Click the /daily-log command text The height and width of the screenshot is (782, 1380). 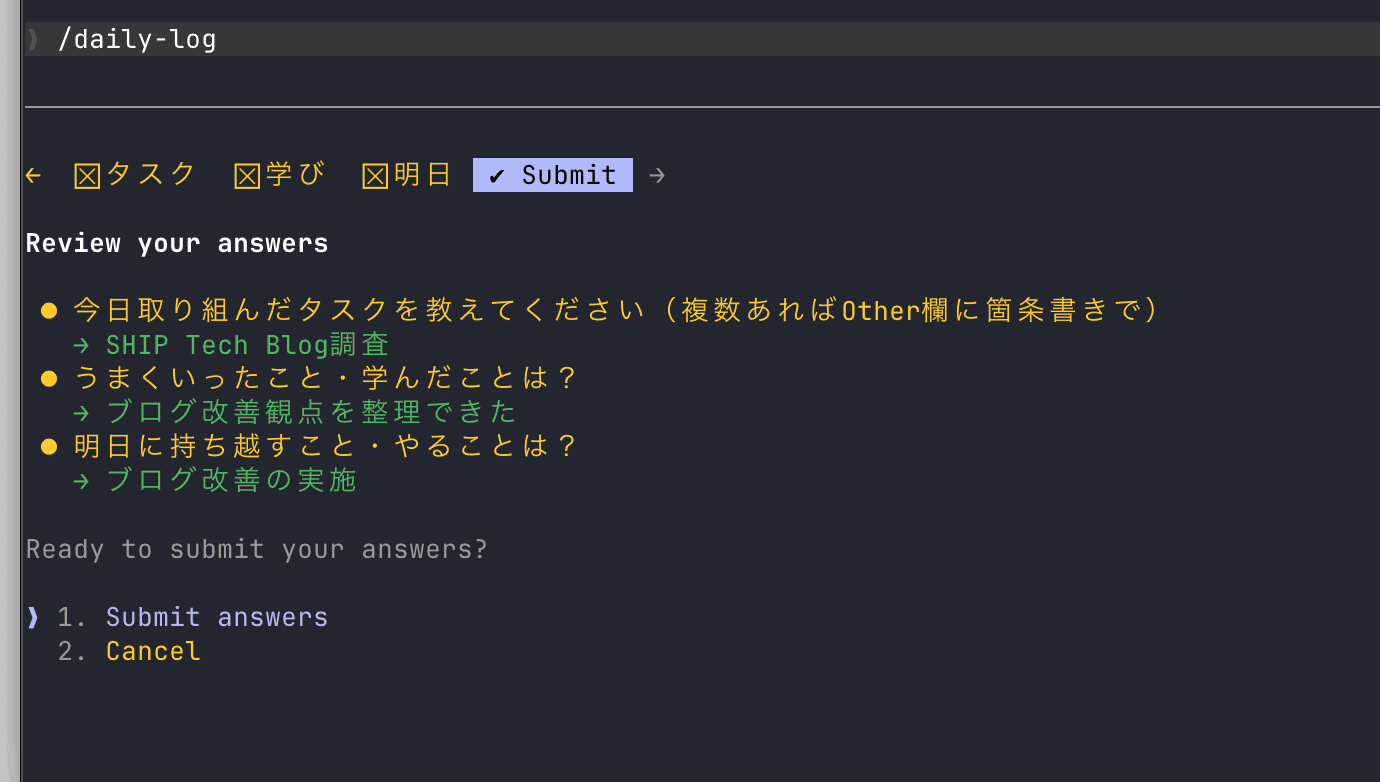tap(139, 38)
